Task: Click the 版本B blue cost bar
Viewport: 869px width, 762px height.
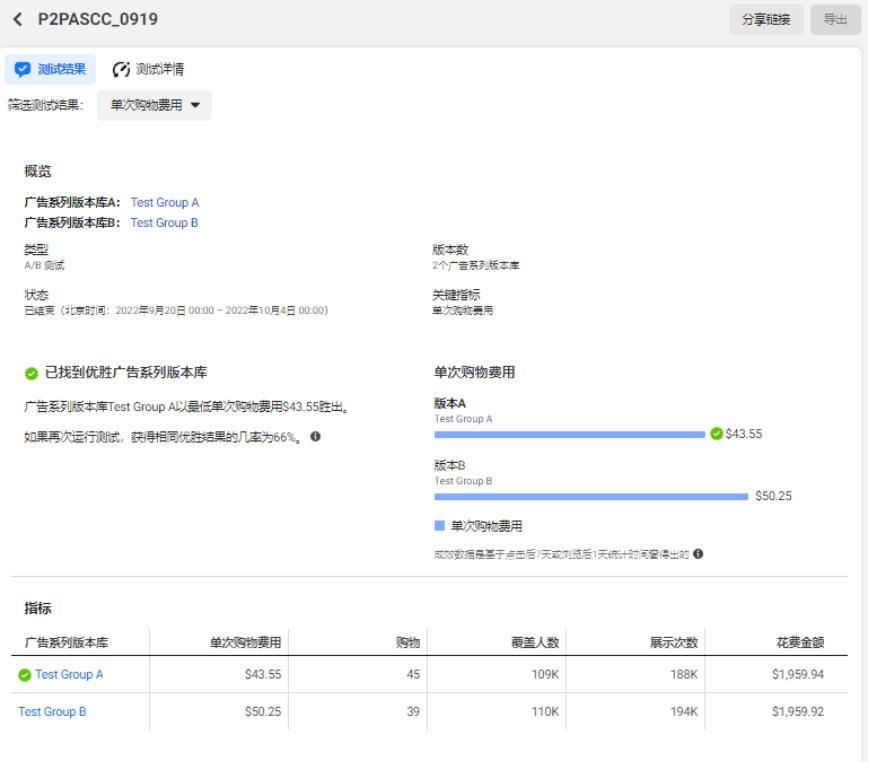Action: [590, 495]
